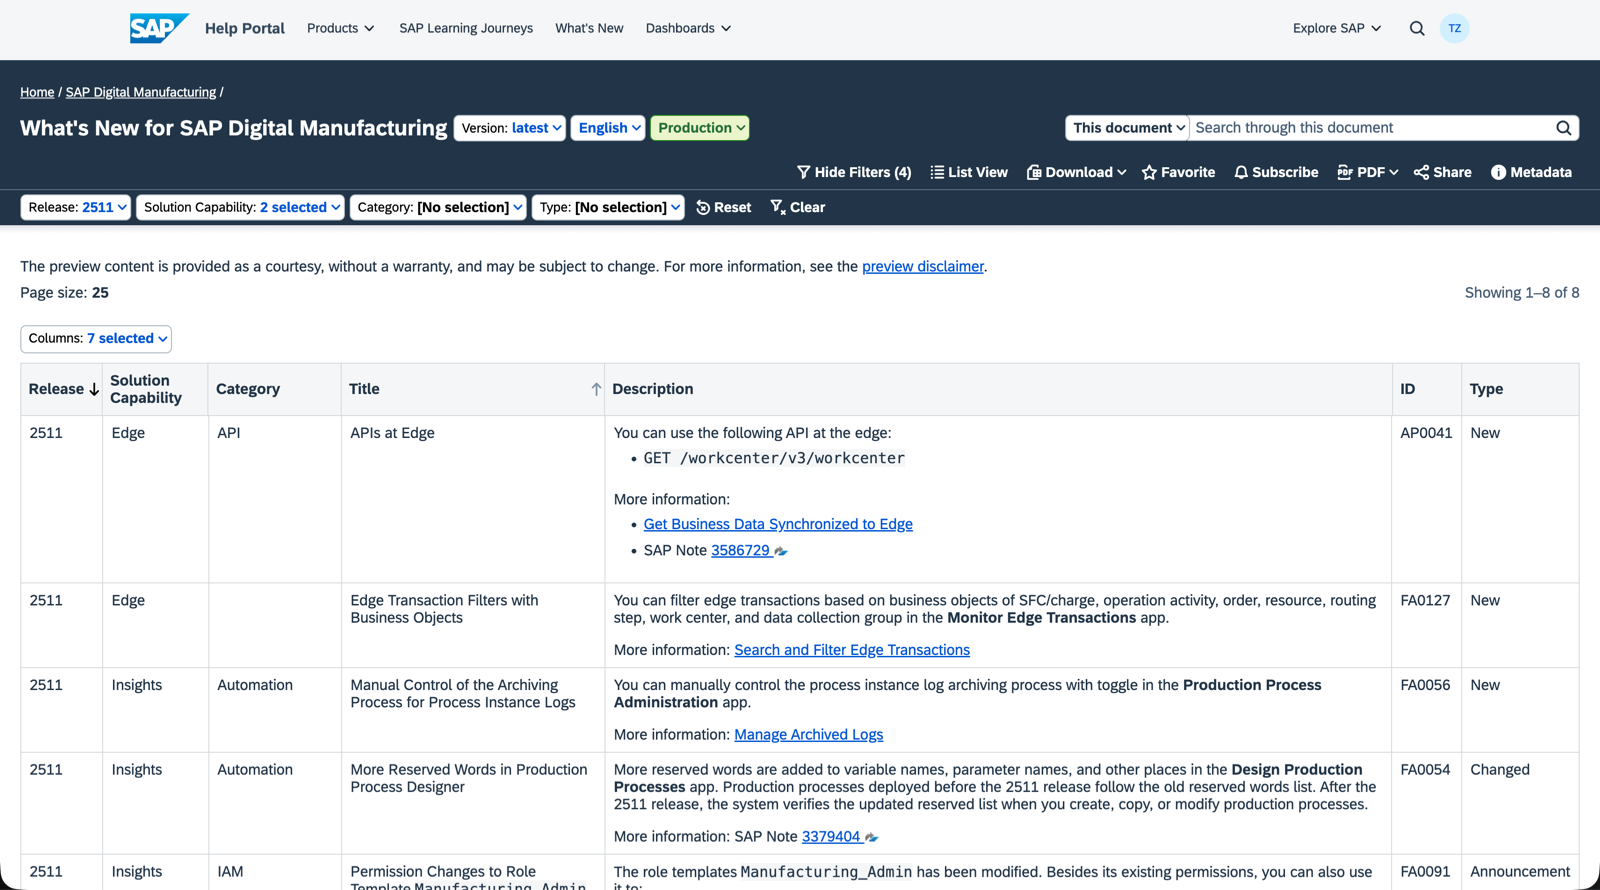Open SAP Note 3586729
This screenshot has width=1600, height=890.
[740, 551]
